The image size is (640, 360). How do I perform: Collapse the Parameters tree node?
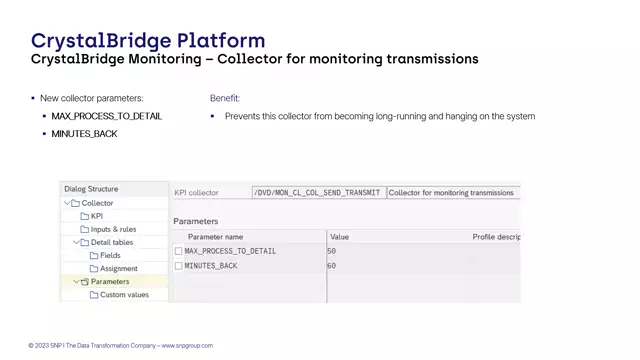click(76, 281)
